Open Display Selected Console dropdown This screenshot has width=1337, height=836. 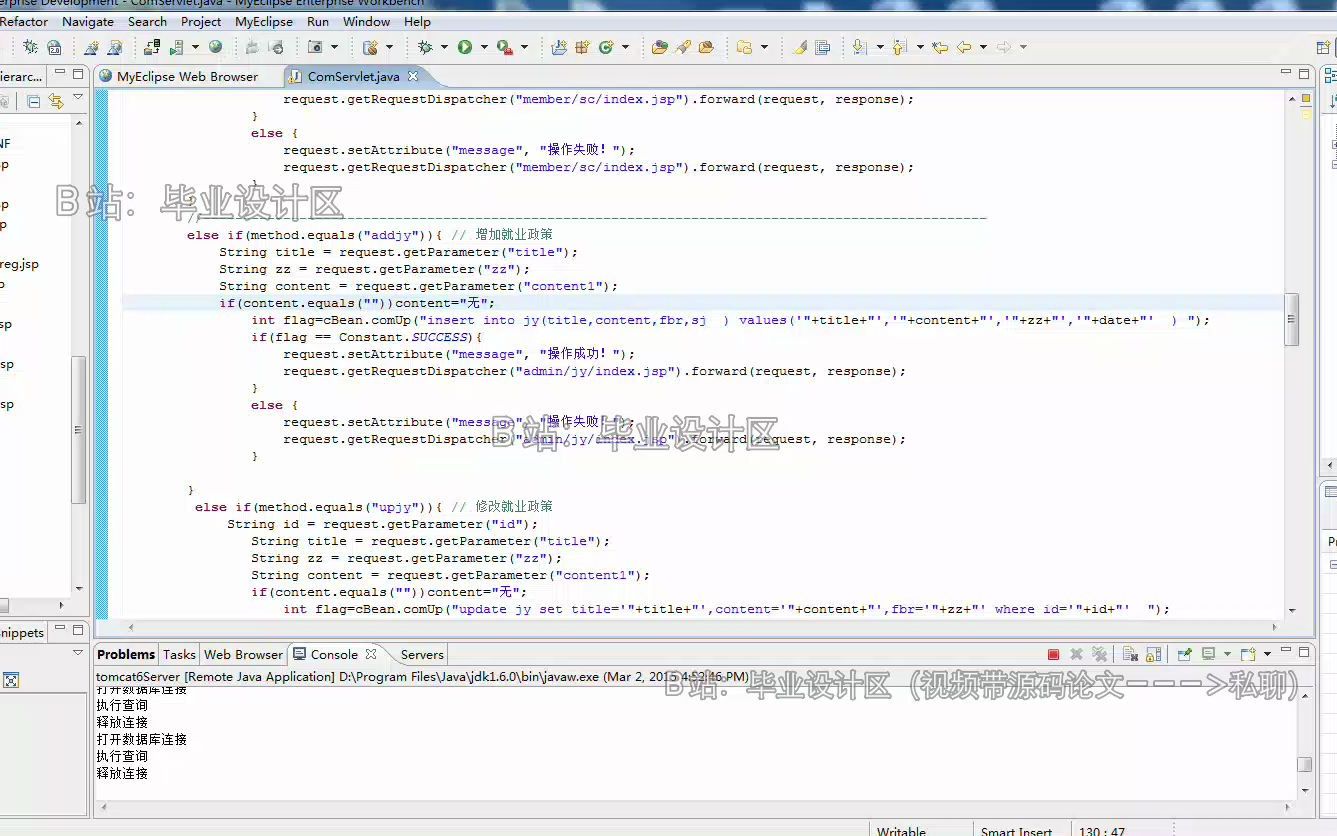tap(1227, 654)
